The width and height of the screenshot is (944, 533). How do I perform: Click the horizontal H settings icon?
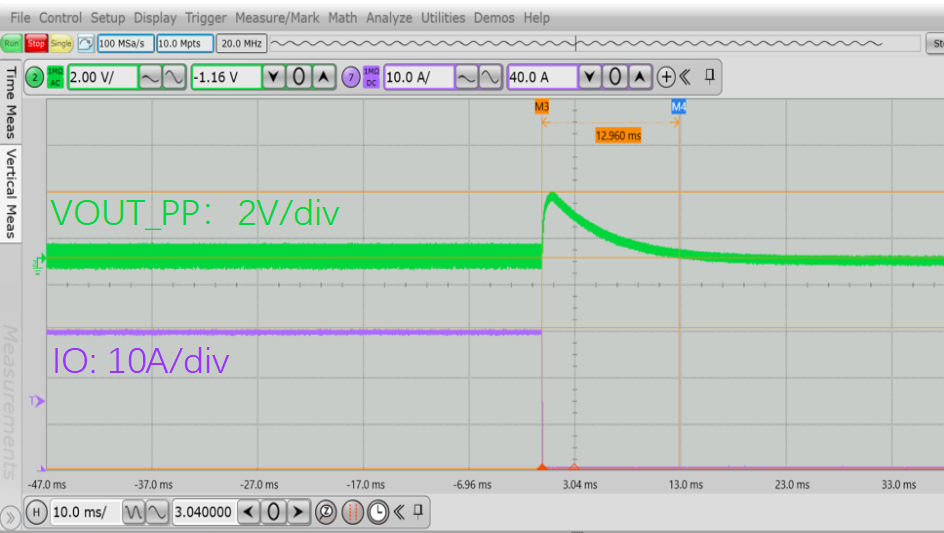click(x=36, y=513)
